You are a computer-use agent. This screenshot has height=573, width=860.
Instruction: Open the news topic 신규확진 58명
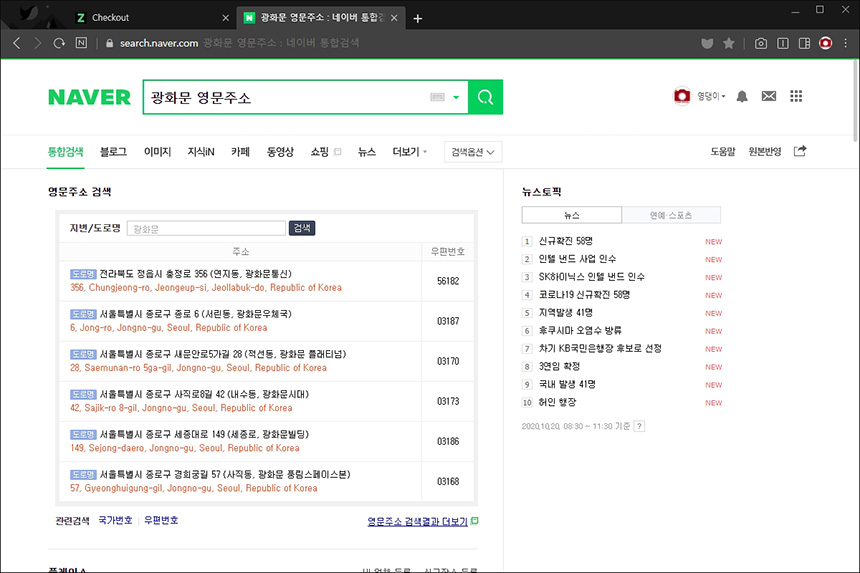point(565,241)
